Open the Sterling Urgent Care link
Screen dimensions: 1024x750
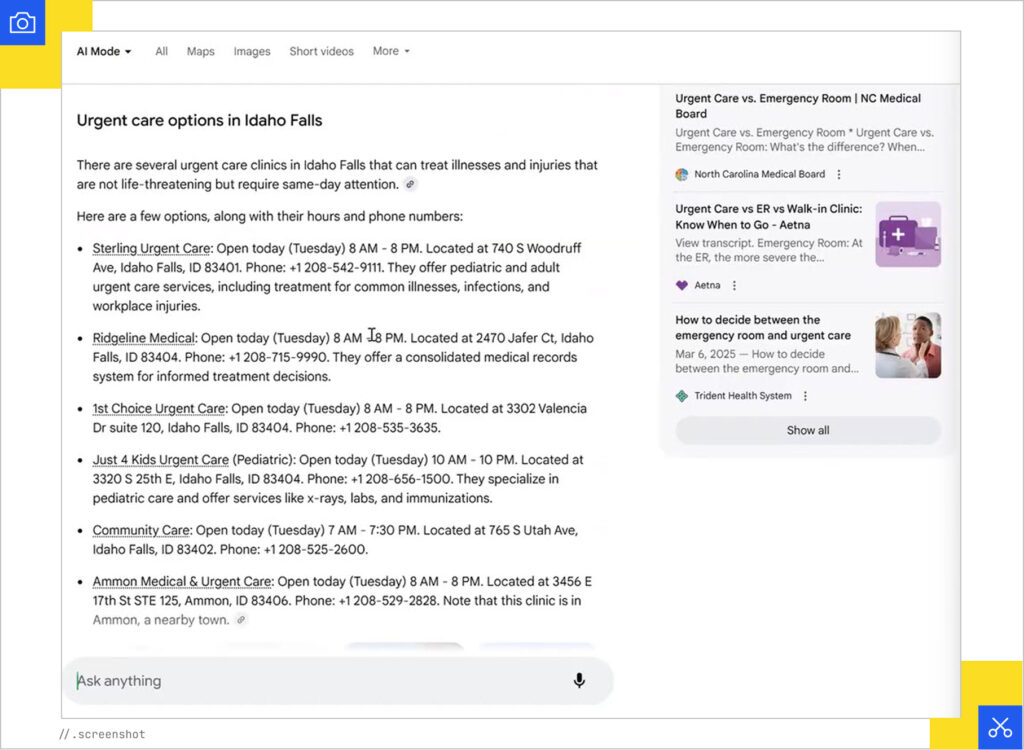(151, 248)
